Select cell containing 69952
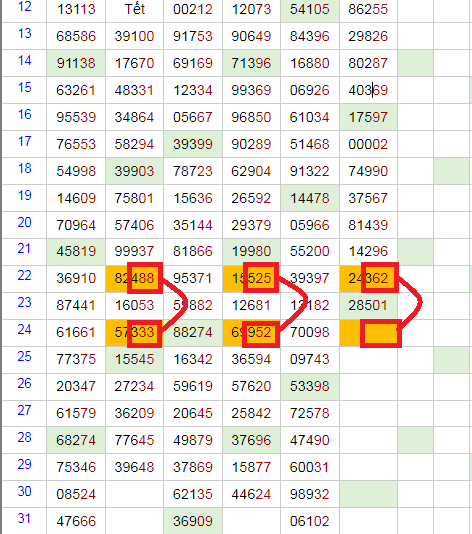 point(251,332)
